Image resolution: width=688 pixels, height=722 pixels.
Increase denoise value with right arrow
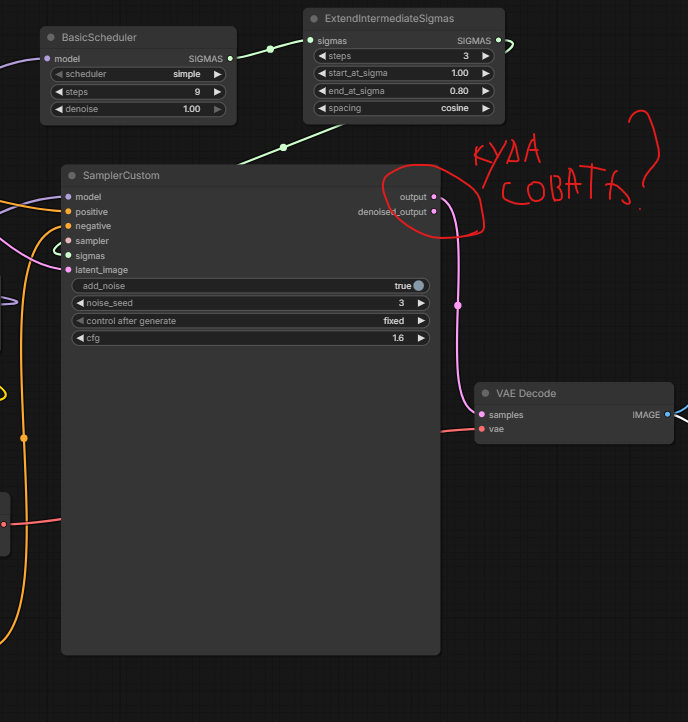tap(217, 109)
